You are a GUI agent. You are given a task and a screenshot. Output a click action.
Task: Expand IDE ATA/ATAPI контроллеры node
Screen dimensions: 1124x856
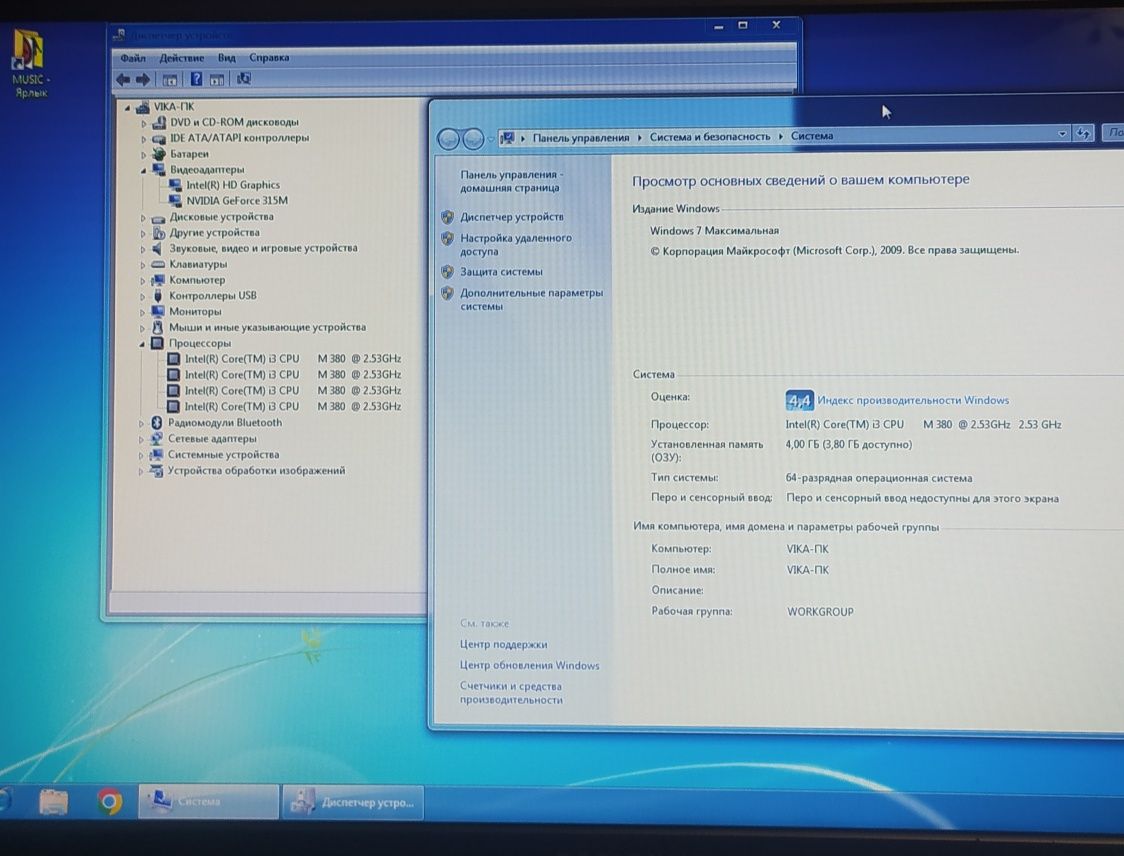(144, 139)
